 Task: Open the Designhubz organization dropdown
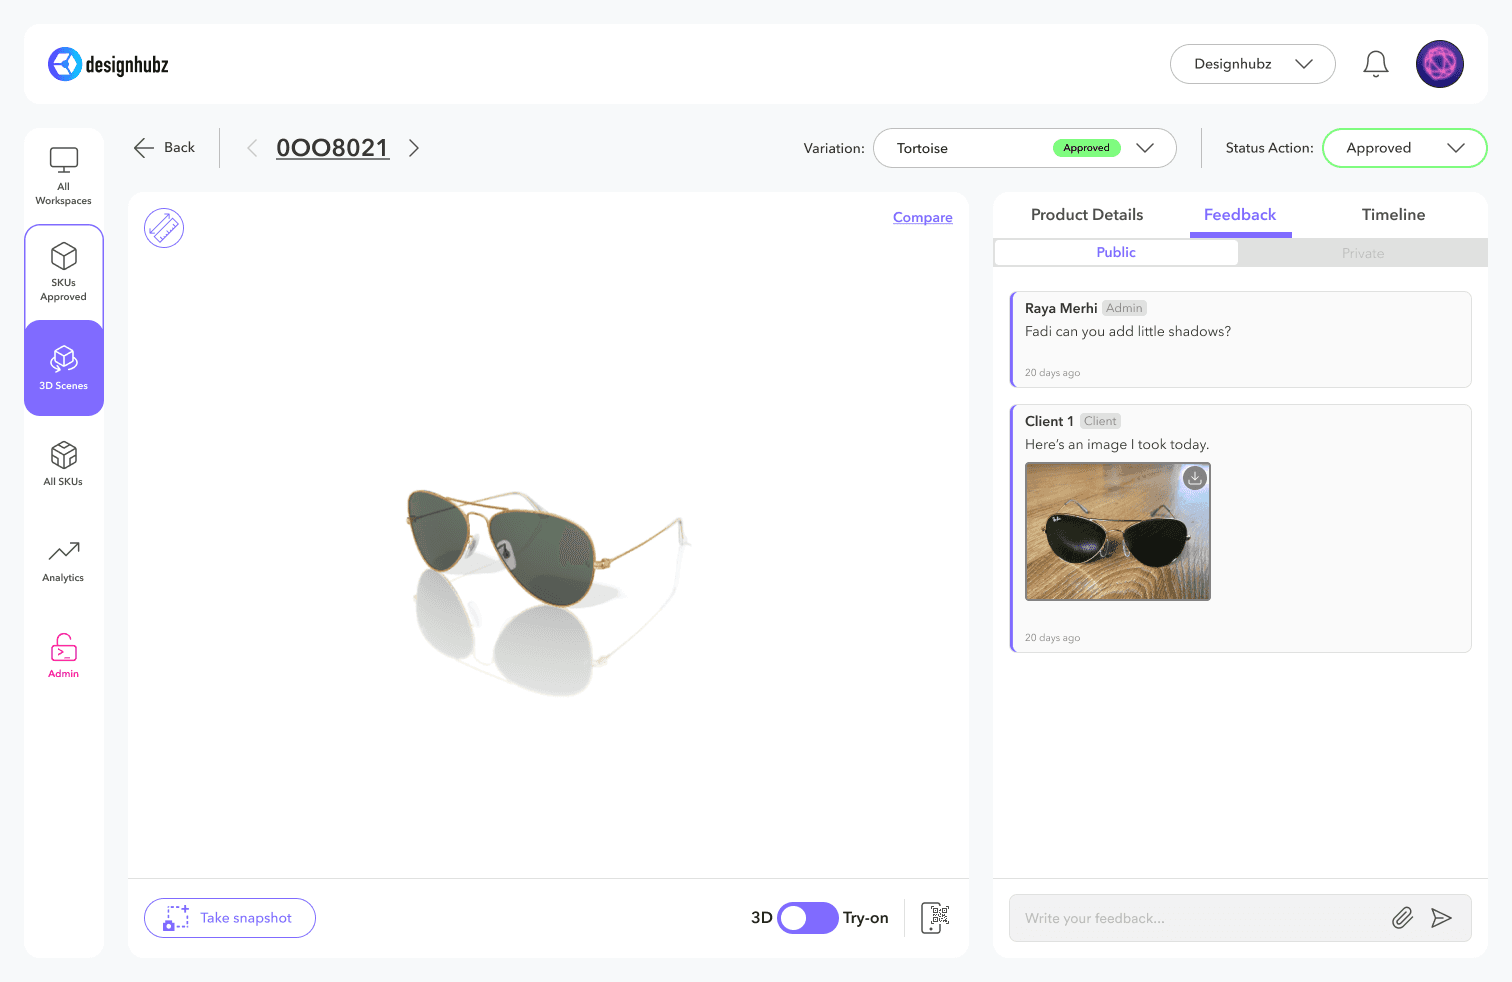(x=1253, y=64)
